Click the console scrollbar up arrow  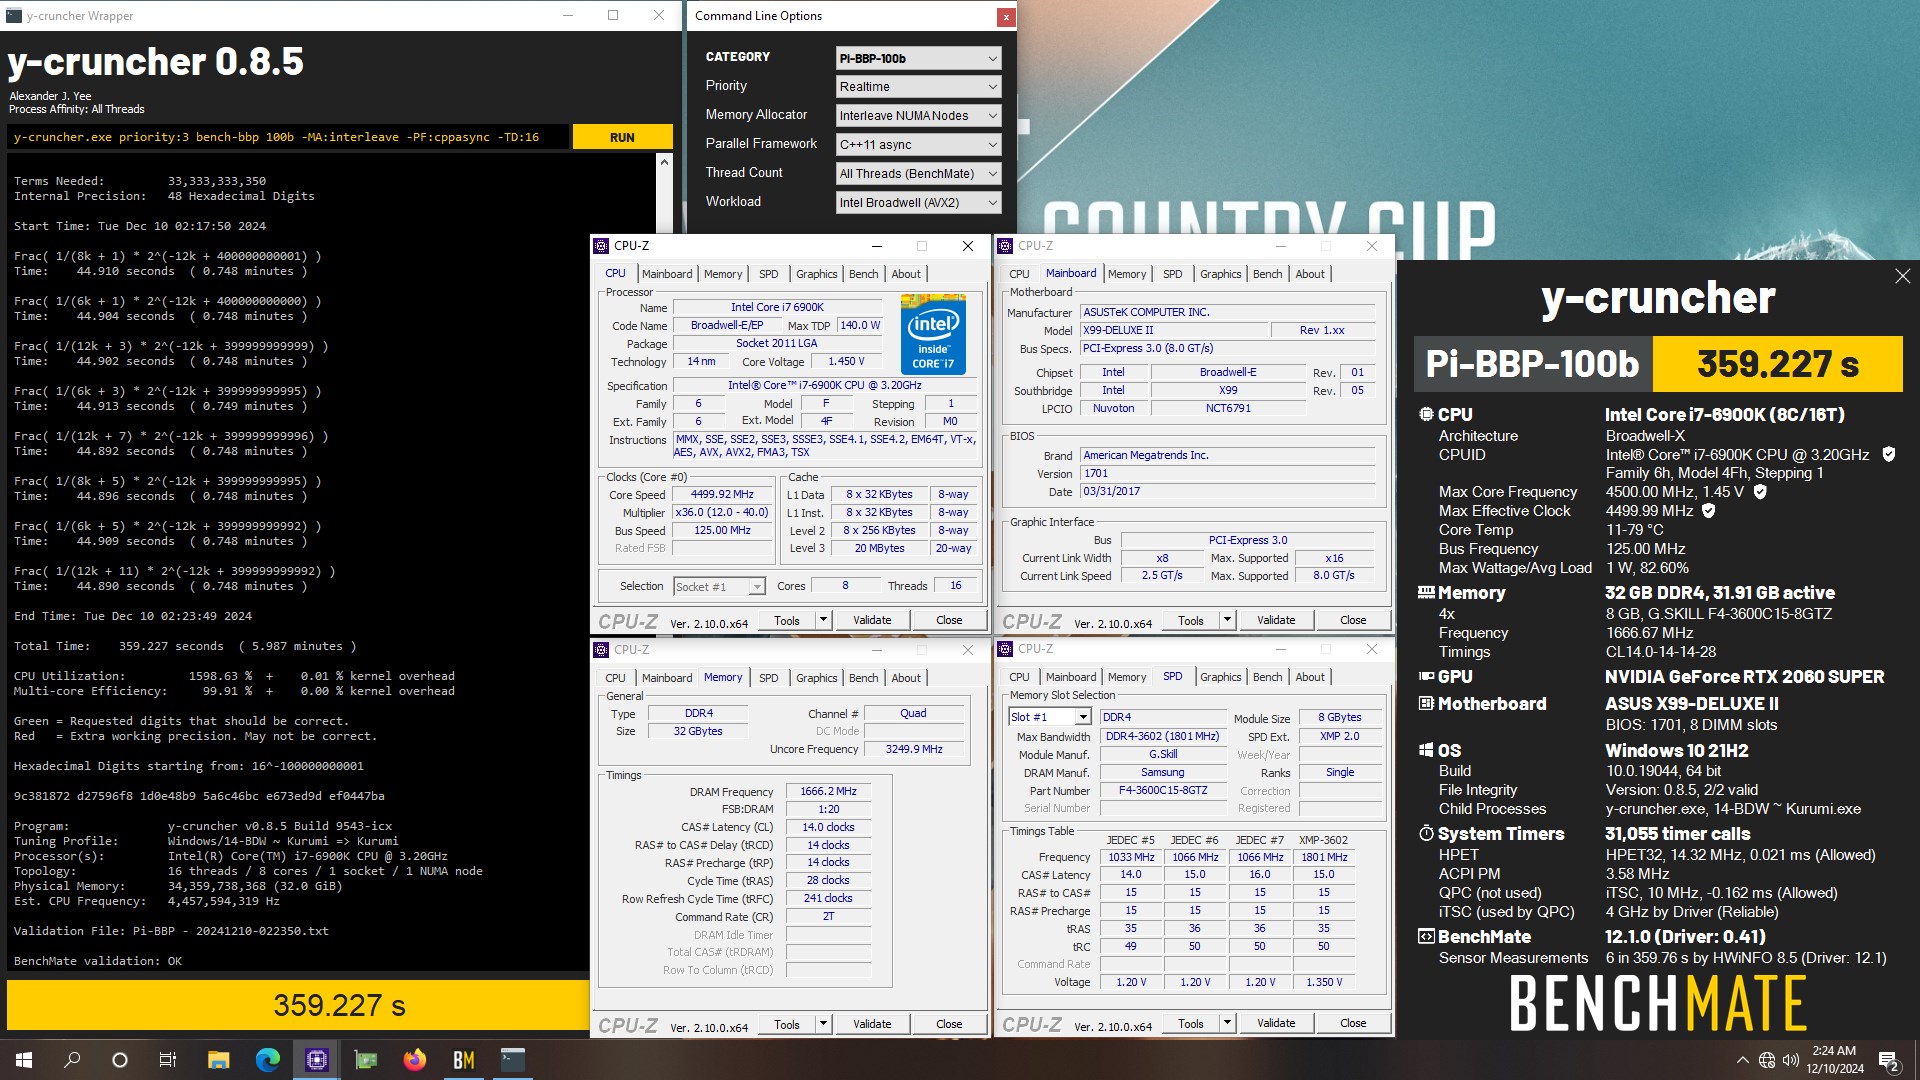point(665,161)
